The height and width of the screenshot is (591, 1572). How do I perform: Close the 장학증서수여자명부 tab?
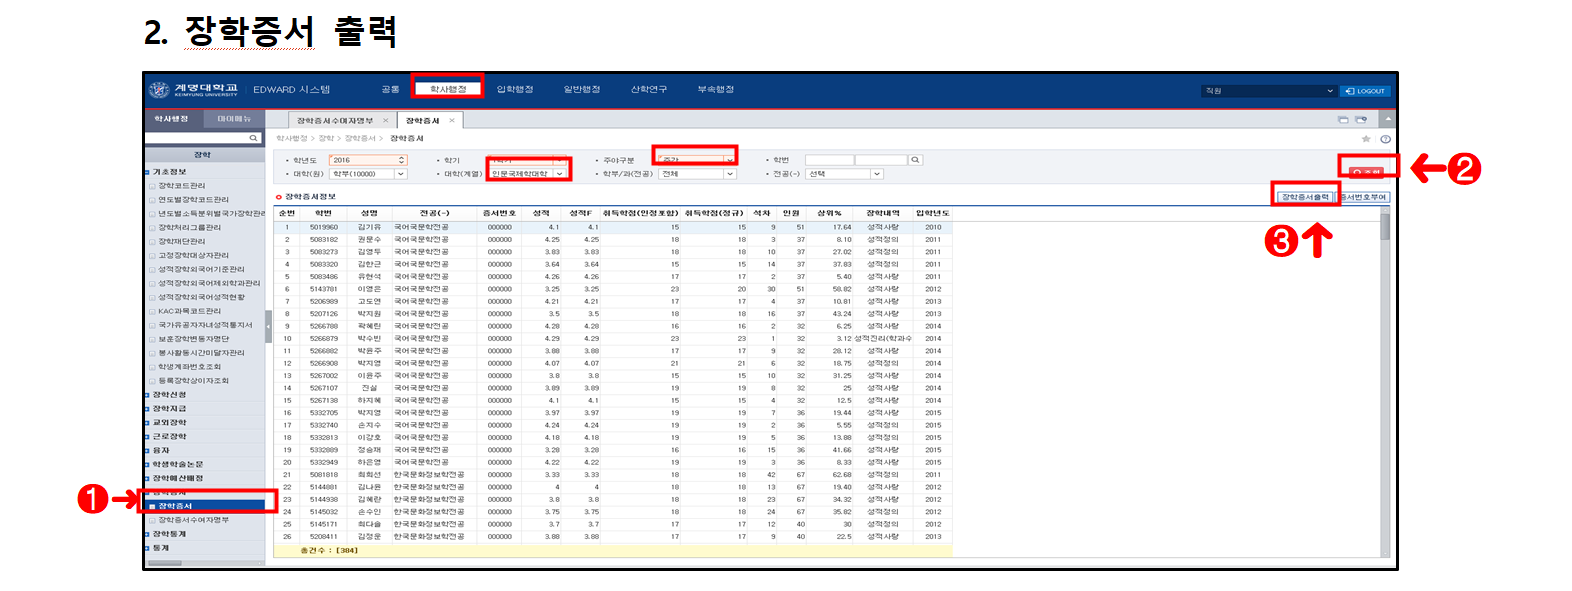[x=386, y=121]
